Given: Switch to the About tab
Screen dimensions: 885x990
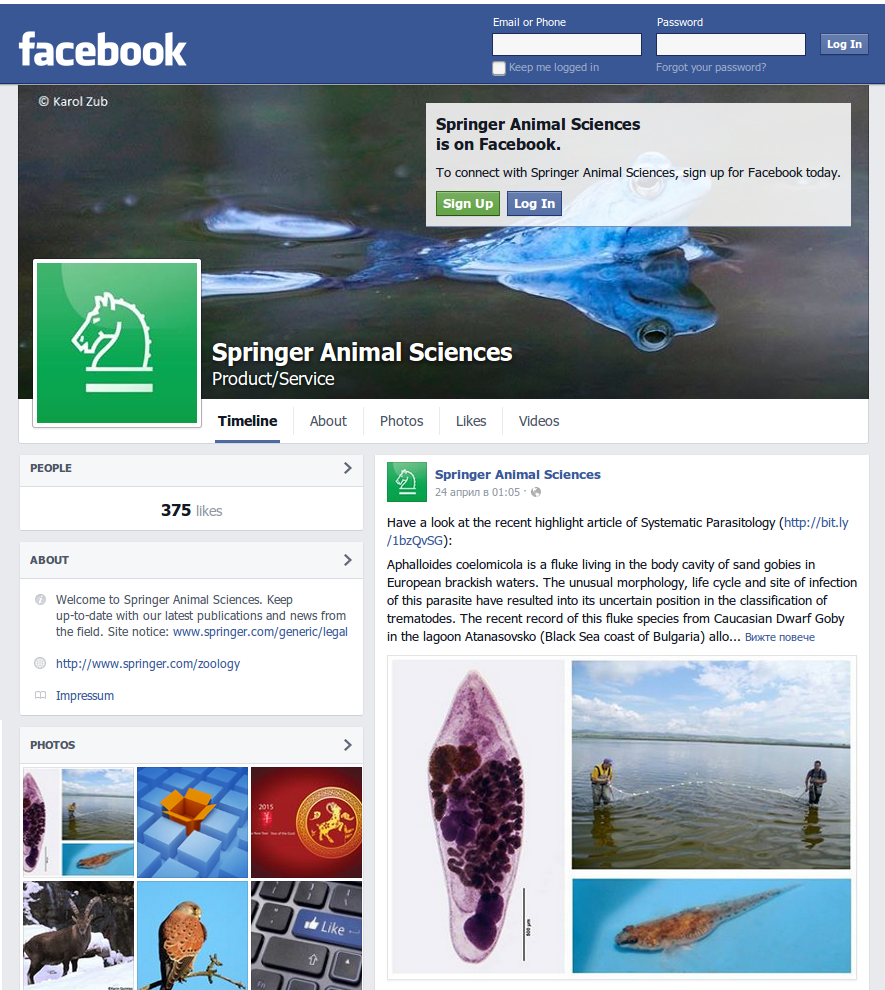Looking at the screenshot, I should click(328, 421).
